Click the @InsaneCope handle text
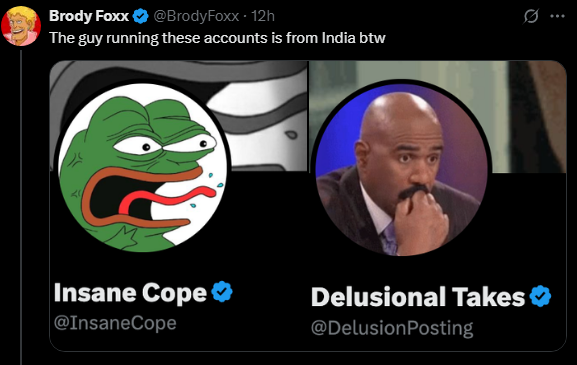 (115, 323)
